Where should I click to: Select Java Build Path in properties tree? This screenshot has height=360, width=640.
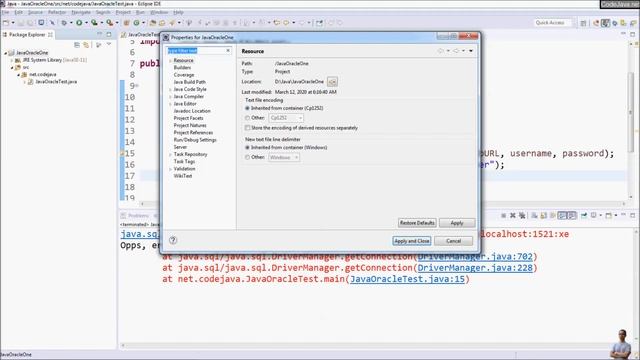(189, 82)
